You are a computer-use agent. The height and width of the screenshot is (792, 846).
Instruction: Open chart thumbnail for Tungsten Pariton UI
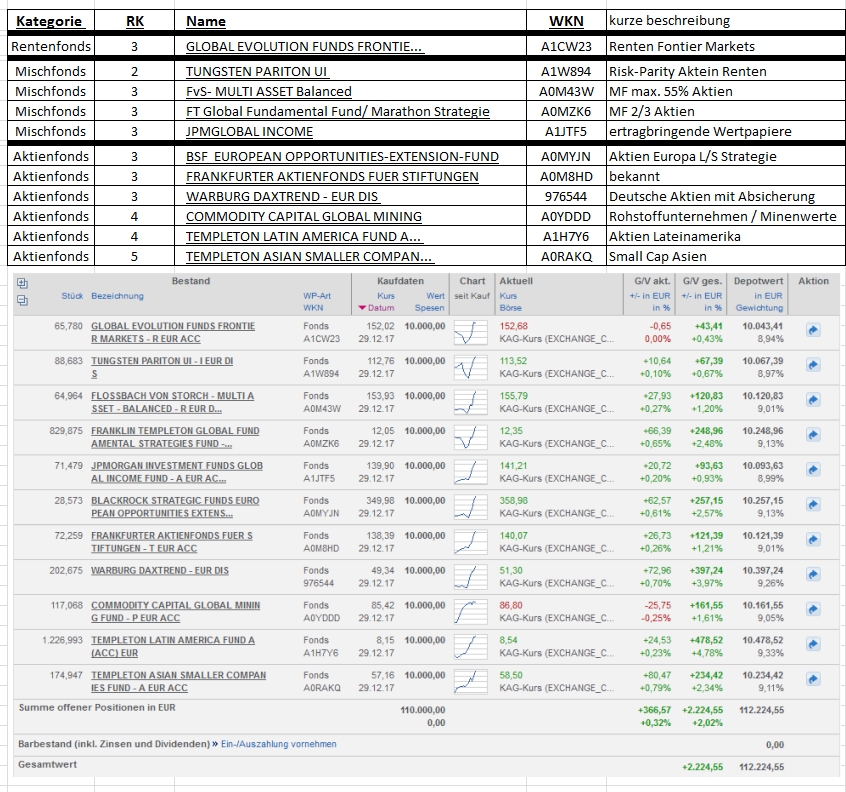click(470, 367)
